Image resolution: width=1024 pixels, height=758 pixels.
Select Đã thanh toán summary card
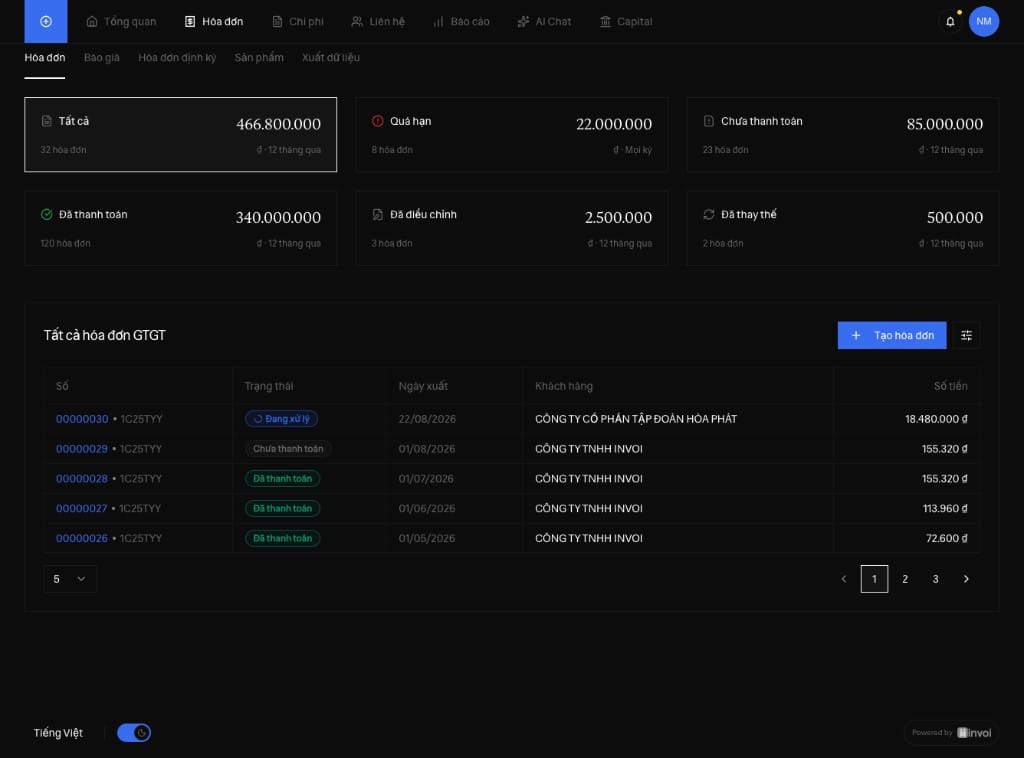coord(181,229)
